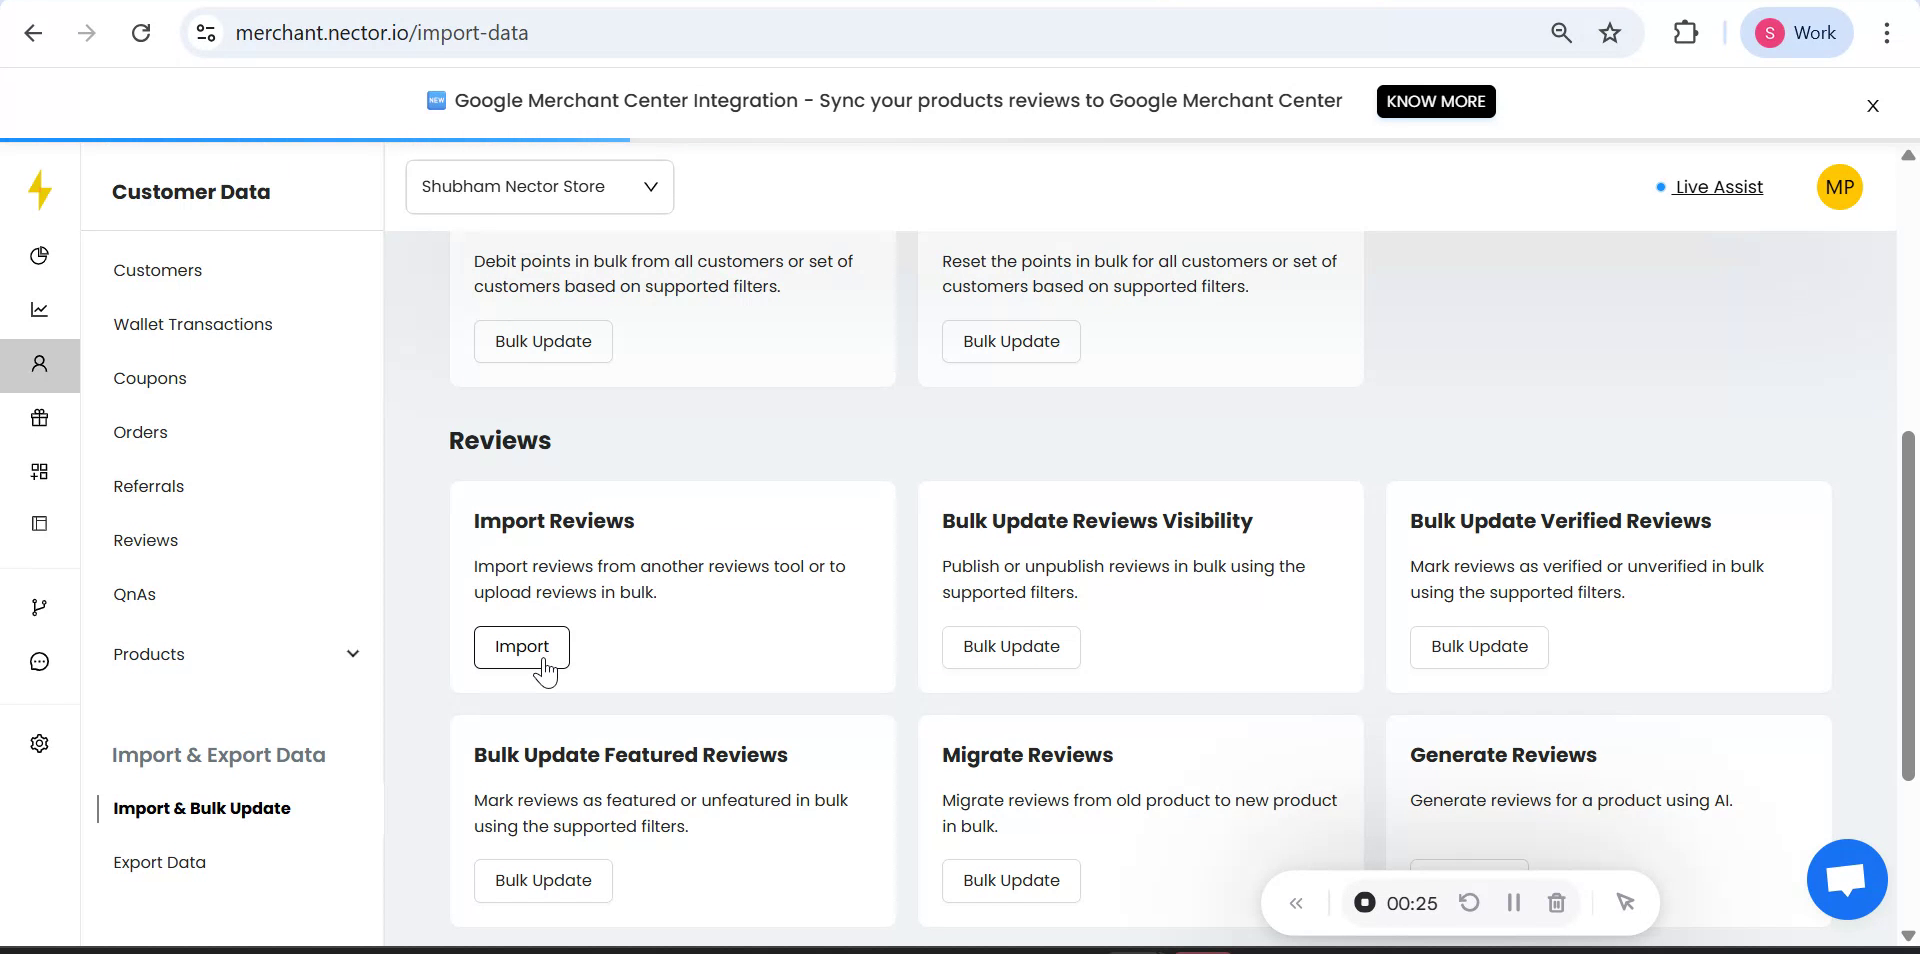This screenshot has width=1920, height=954.
Task: Expand the Products submenu chevron
Action: tap(352, 654)
